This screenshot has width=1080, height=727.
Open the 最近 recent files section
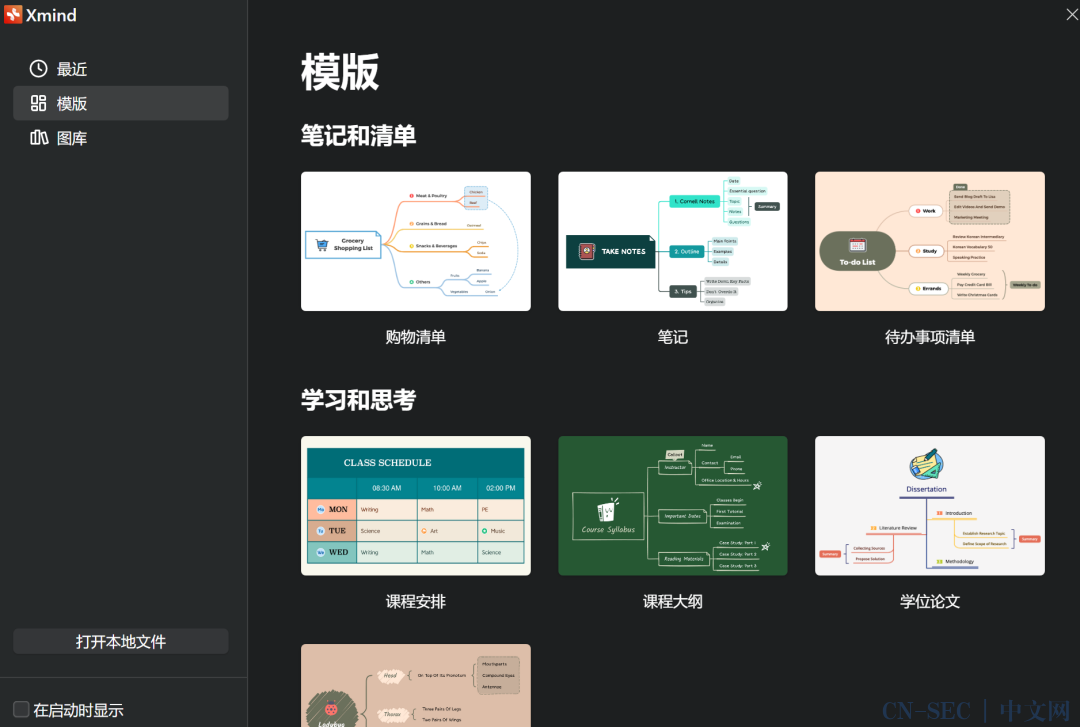(121, 69)
